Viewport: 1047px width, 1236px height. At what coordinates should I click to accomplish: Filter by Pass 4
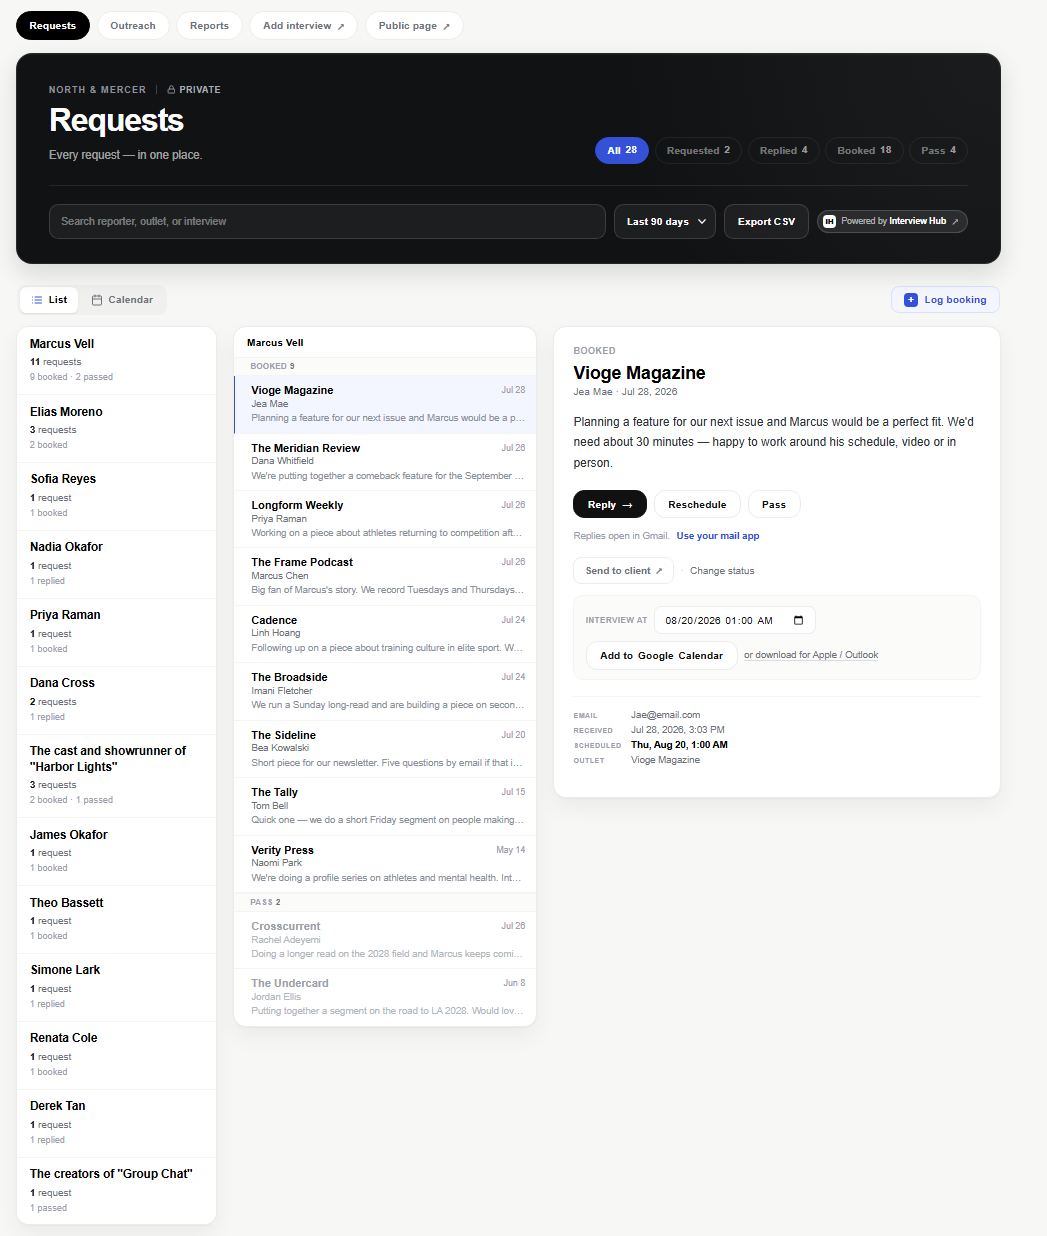938,150
